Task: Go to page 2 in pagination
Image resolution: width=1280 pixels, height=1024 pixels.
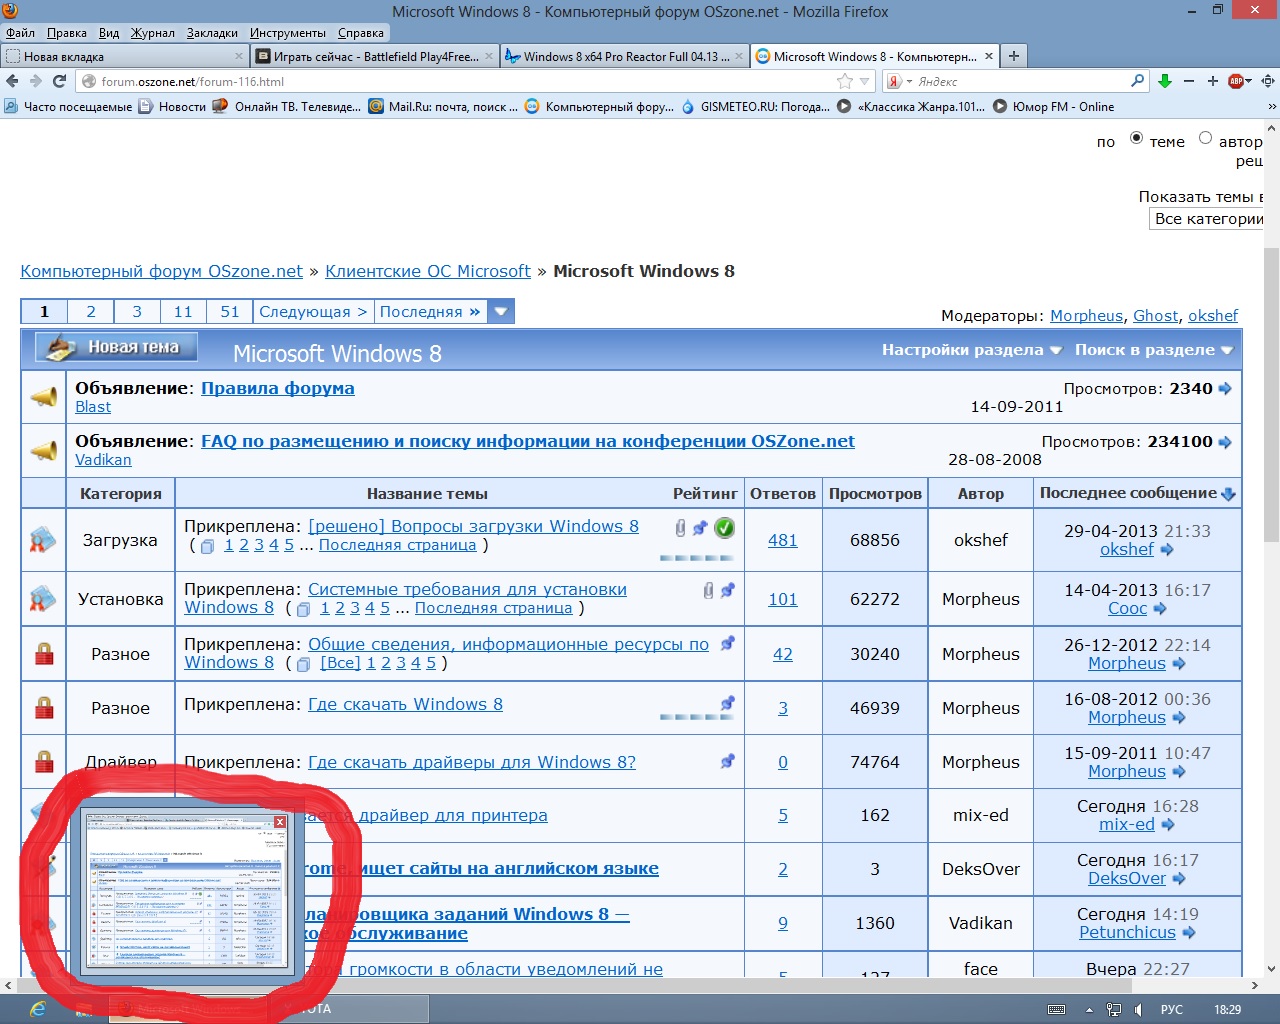Action: (91, 311)
